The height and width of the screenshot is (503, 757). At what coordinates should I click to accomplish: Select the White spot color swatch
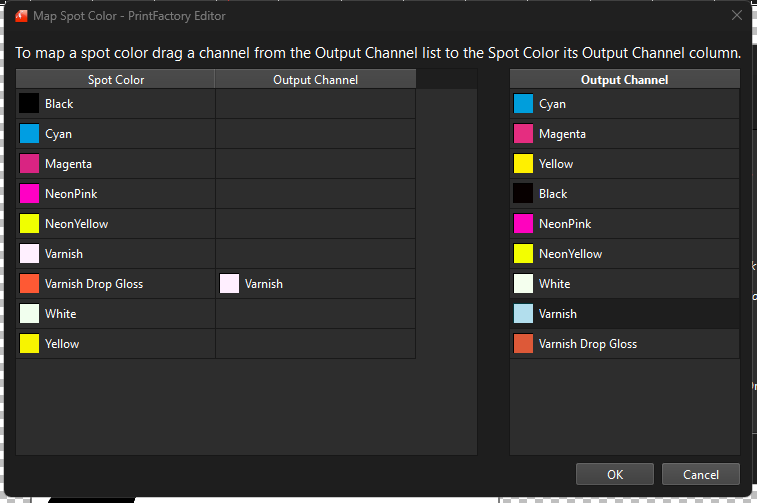pos(29,314)
